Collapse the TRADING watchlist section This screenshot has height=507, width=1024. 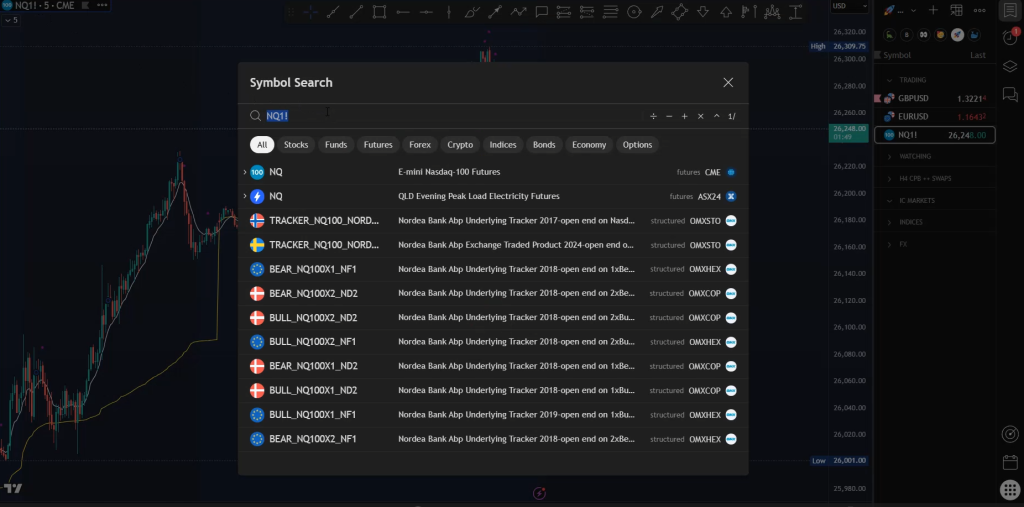[x=890, y=80]
